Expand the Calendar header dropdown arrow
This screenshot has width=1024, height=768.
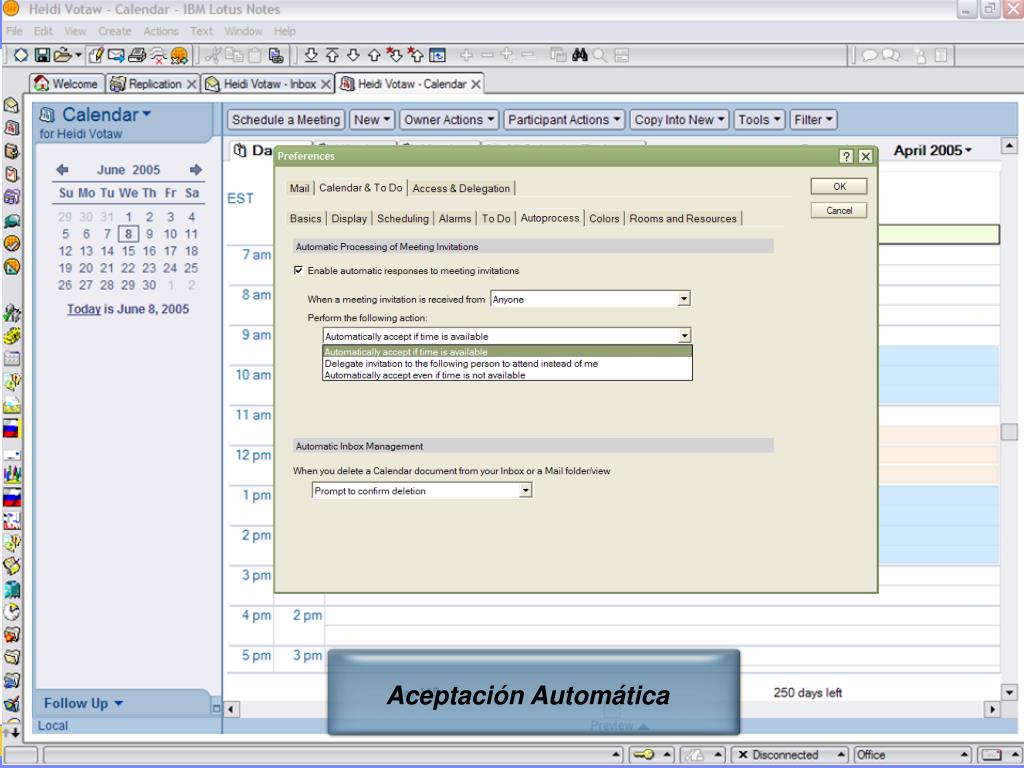(146, 114)
